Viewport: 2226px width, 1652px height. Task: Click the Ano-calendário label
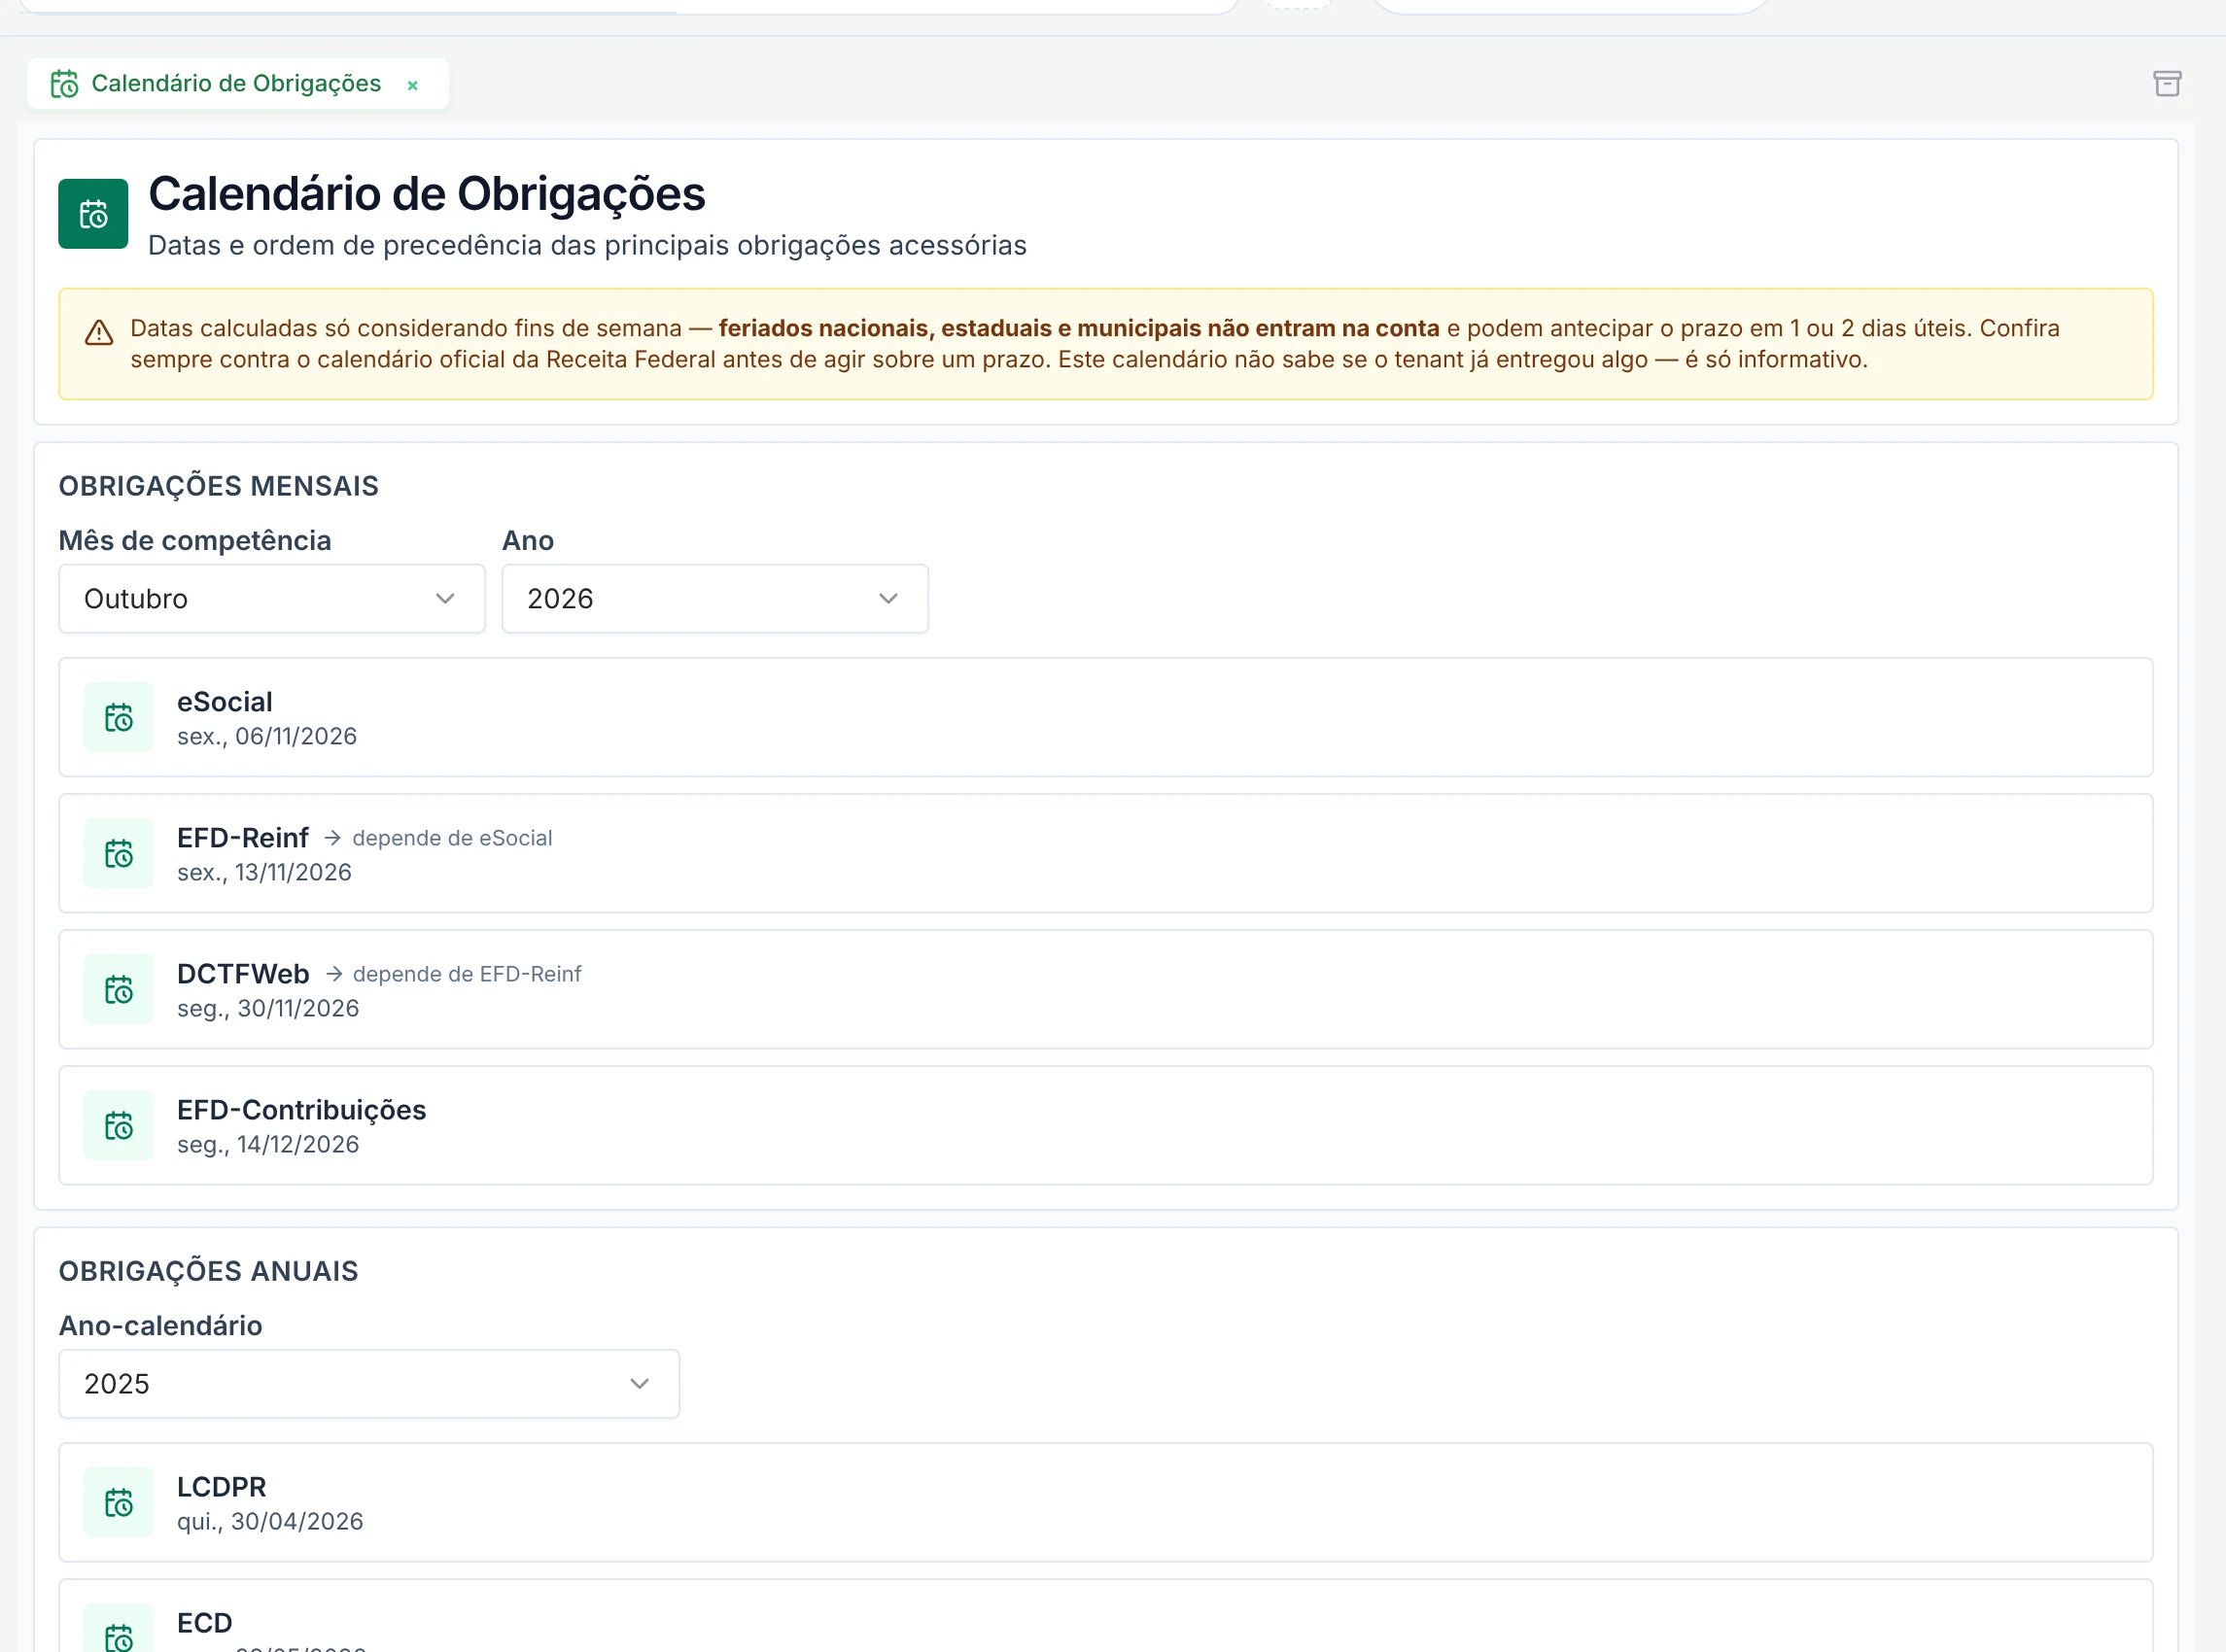(x=161, y=1326)
